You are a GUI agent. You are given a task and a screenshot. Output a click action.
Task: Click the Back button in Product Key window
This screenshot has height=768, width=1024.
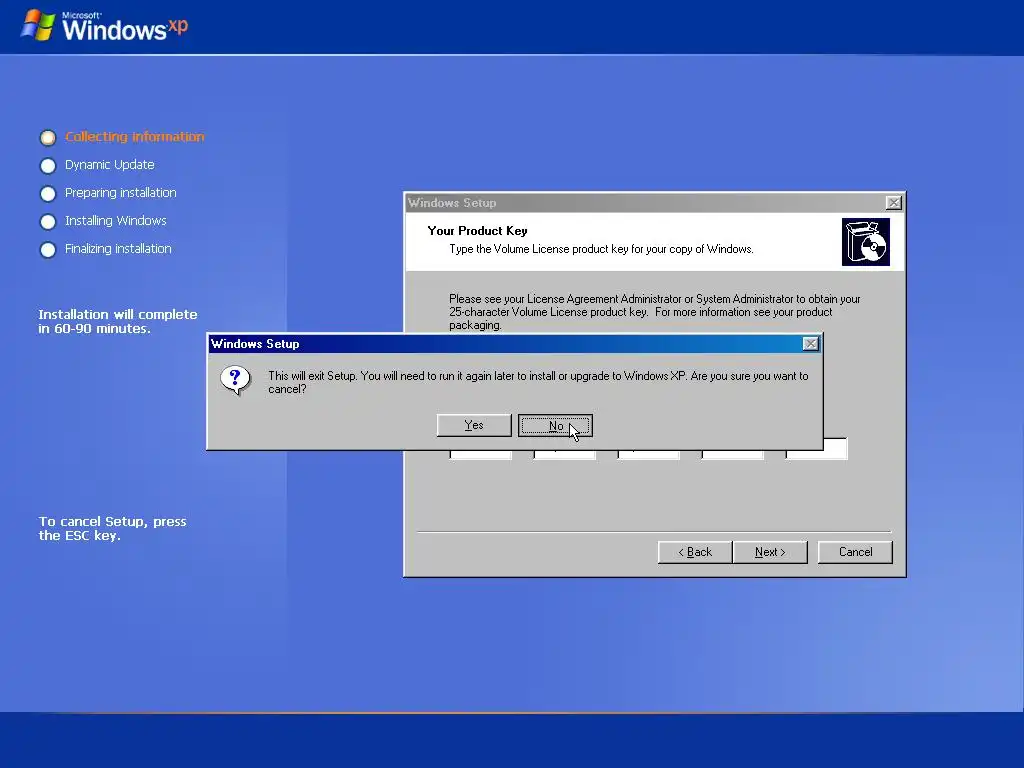695,552
